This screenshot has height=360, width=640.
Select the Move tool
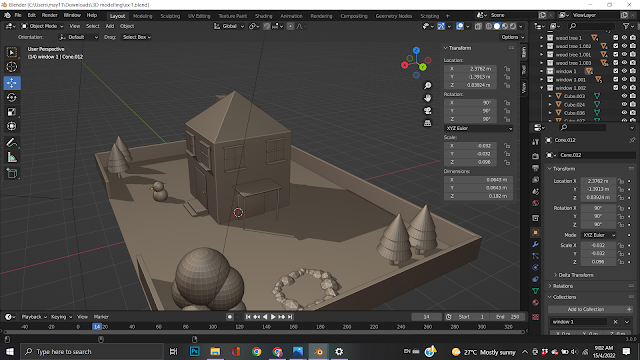click(x=11, y=83)
